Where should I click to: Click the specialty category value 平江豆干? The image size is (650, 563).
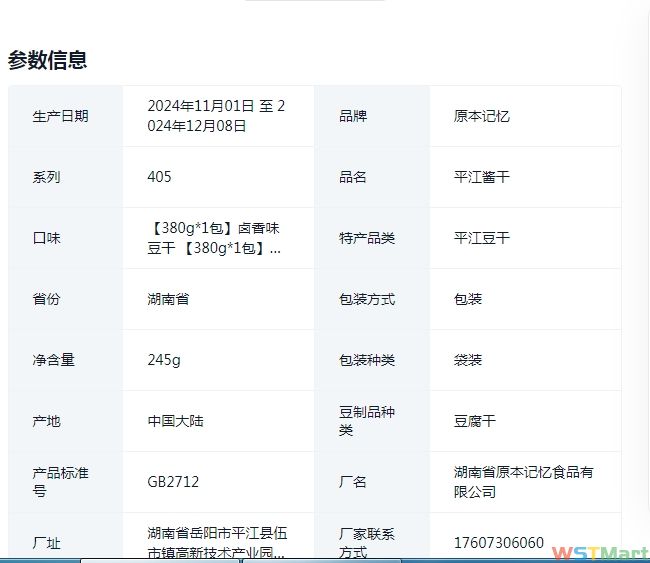coord(481,238)
